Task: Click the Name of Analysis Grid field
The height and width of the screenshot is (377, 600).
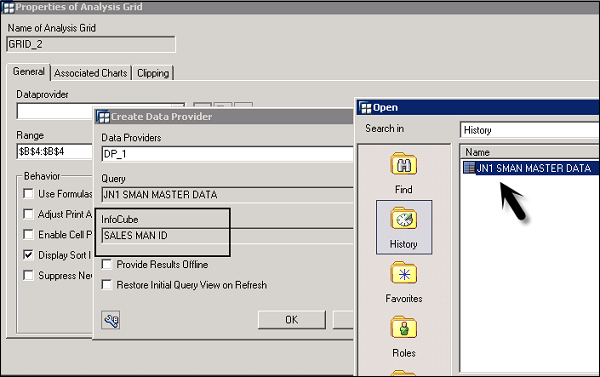Action: 91,44
